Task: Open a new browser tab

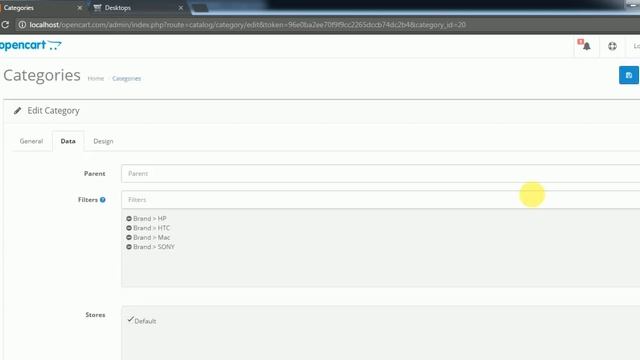Action: point(200,8)
